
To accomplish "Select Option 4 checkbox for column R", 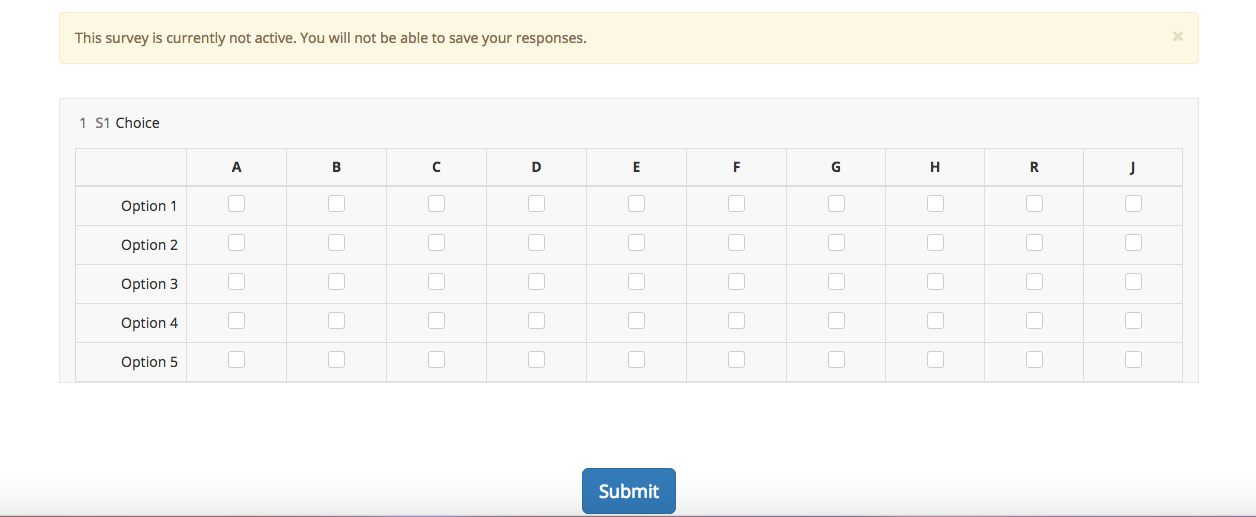I will point(1034,320).
